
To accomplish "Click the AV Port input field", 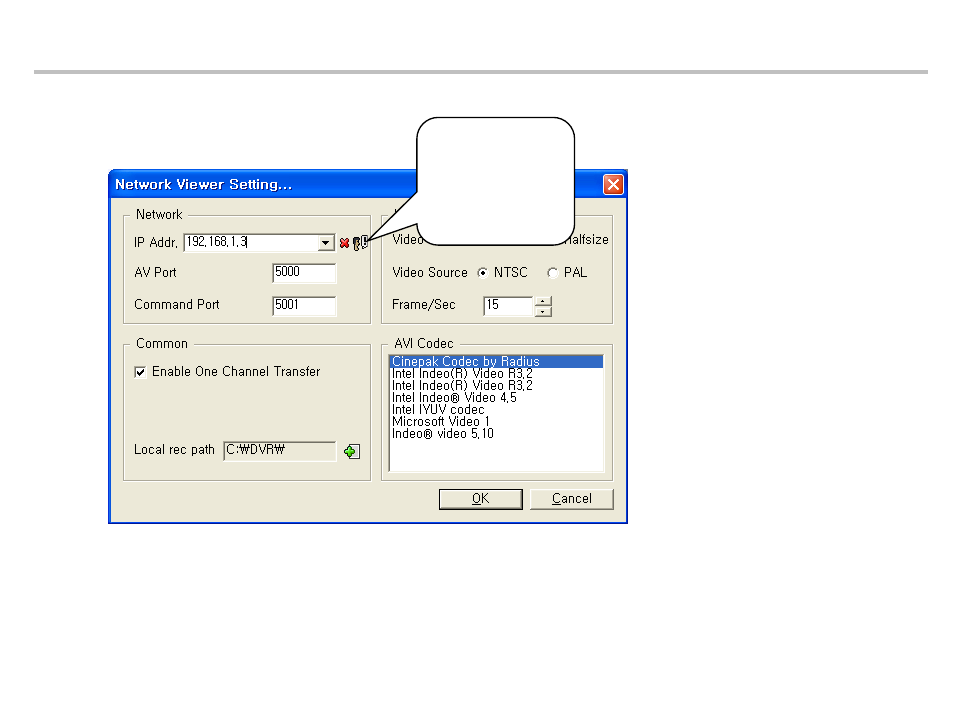I will pos(304,273).
